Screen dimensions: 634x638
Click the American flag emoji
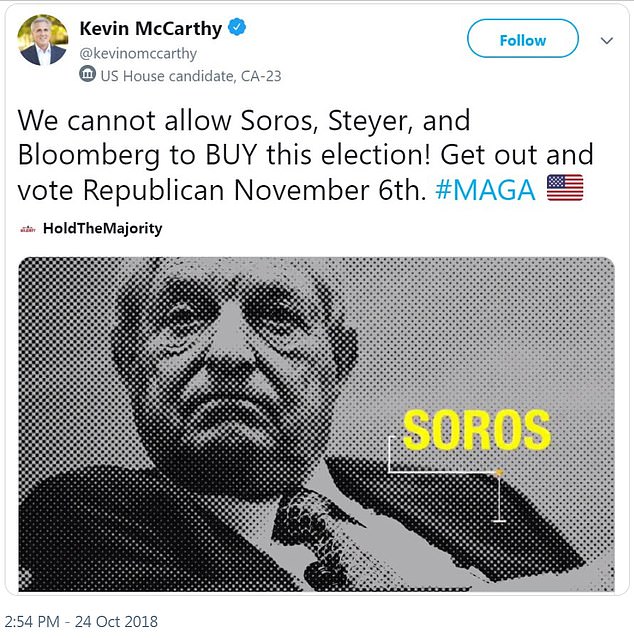(x=565, y=187)
